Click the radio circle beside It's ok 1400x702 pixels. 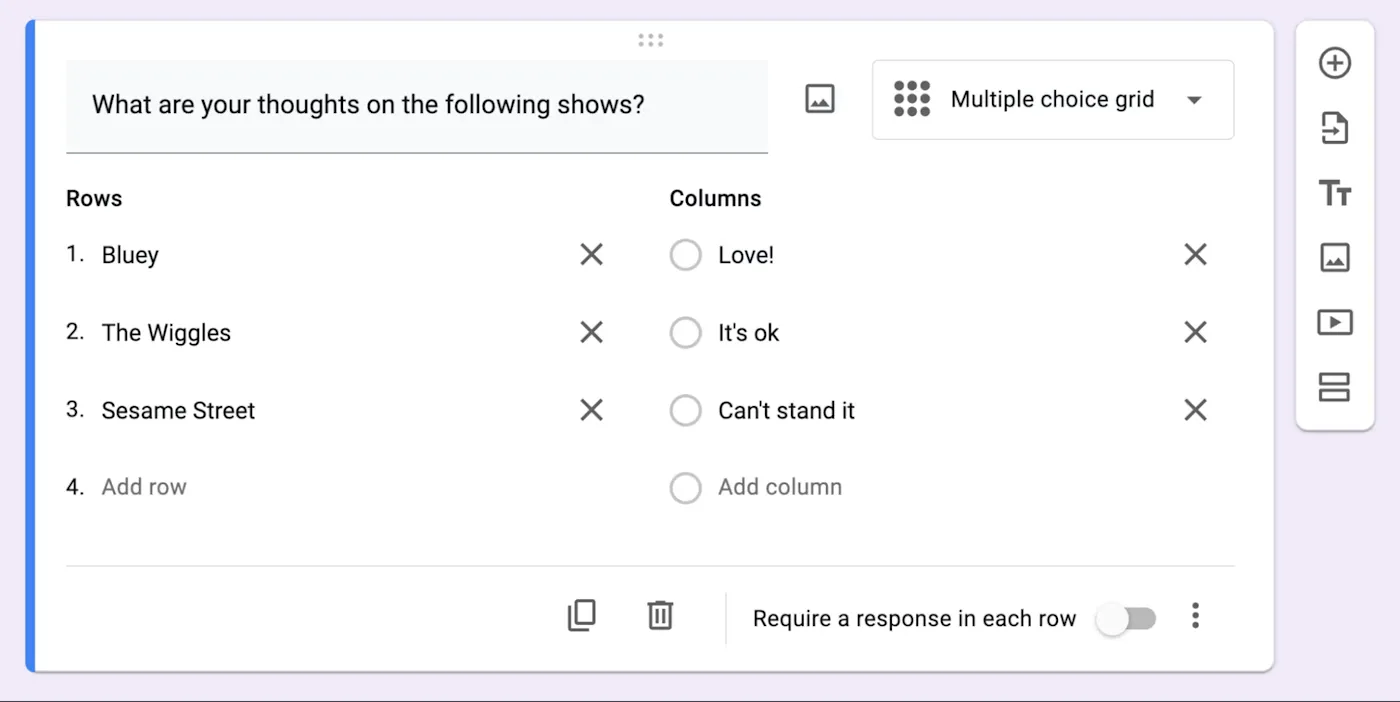pyautogui.click(x=686, y=332)
